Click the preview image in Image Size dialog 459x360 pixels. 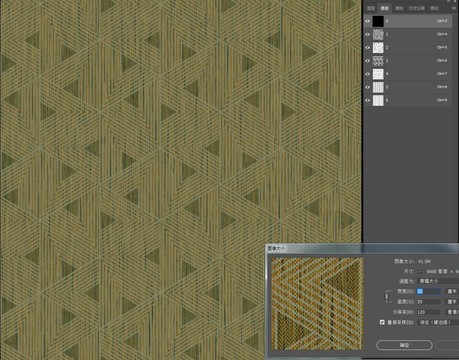tap(317, 304)
